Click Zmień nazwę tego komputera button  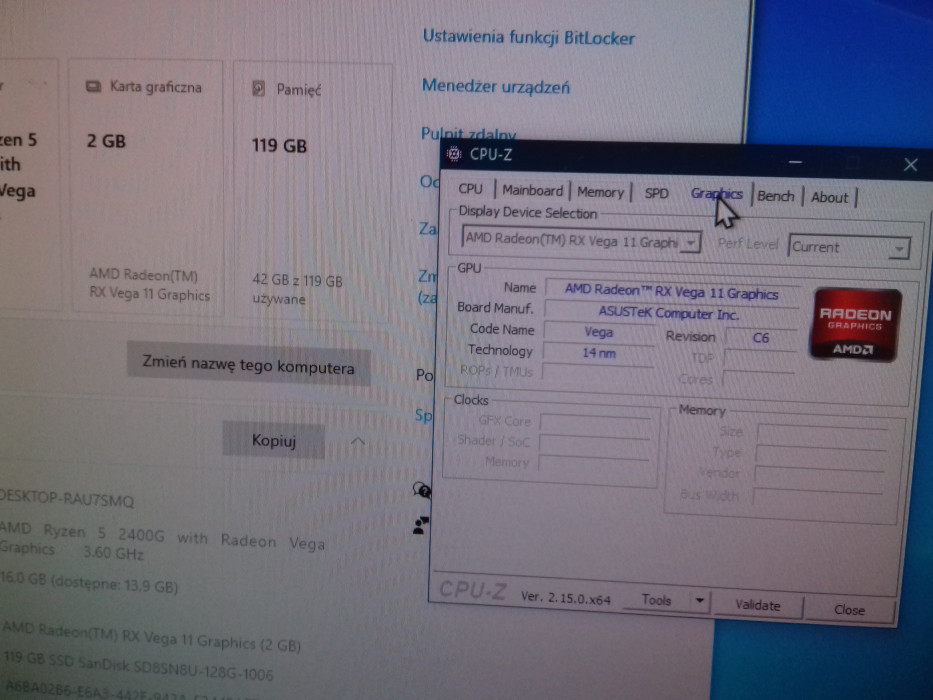click(248, 364)
